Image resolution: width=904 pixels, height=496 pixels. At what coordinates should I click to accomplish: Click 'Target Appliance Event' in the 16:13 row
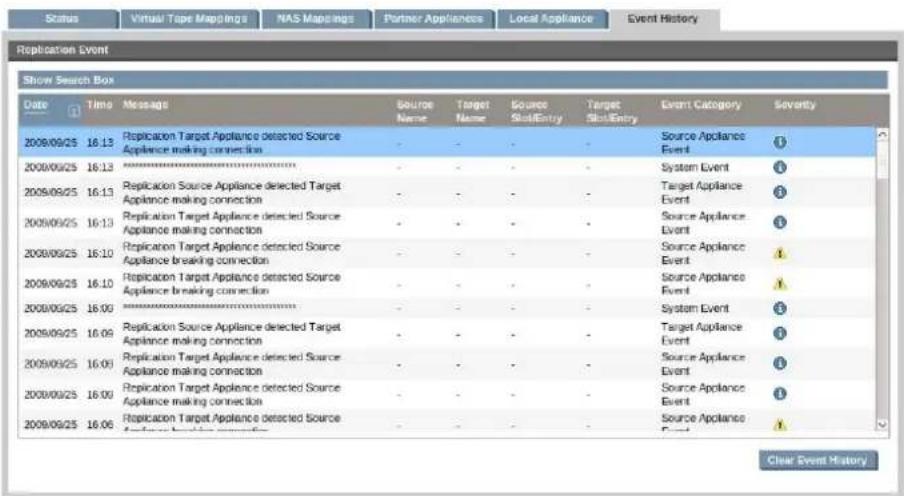click(x=702, y=193)
